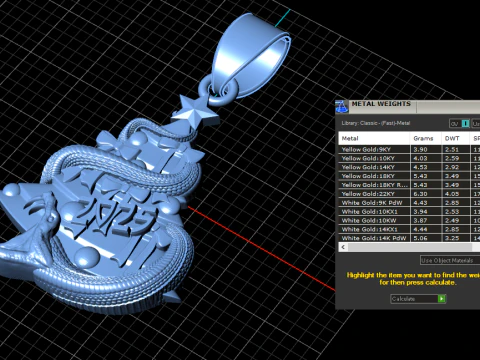Click the bail loop of the pendant model
Screen dimensions: 480x360
[252, 55]
